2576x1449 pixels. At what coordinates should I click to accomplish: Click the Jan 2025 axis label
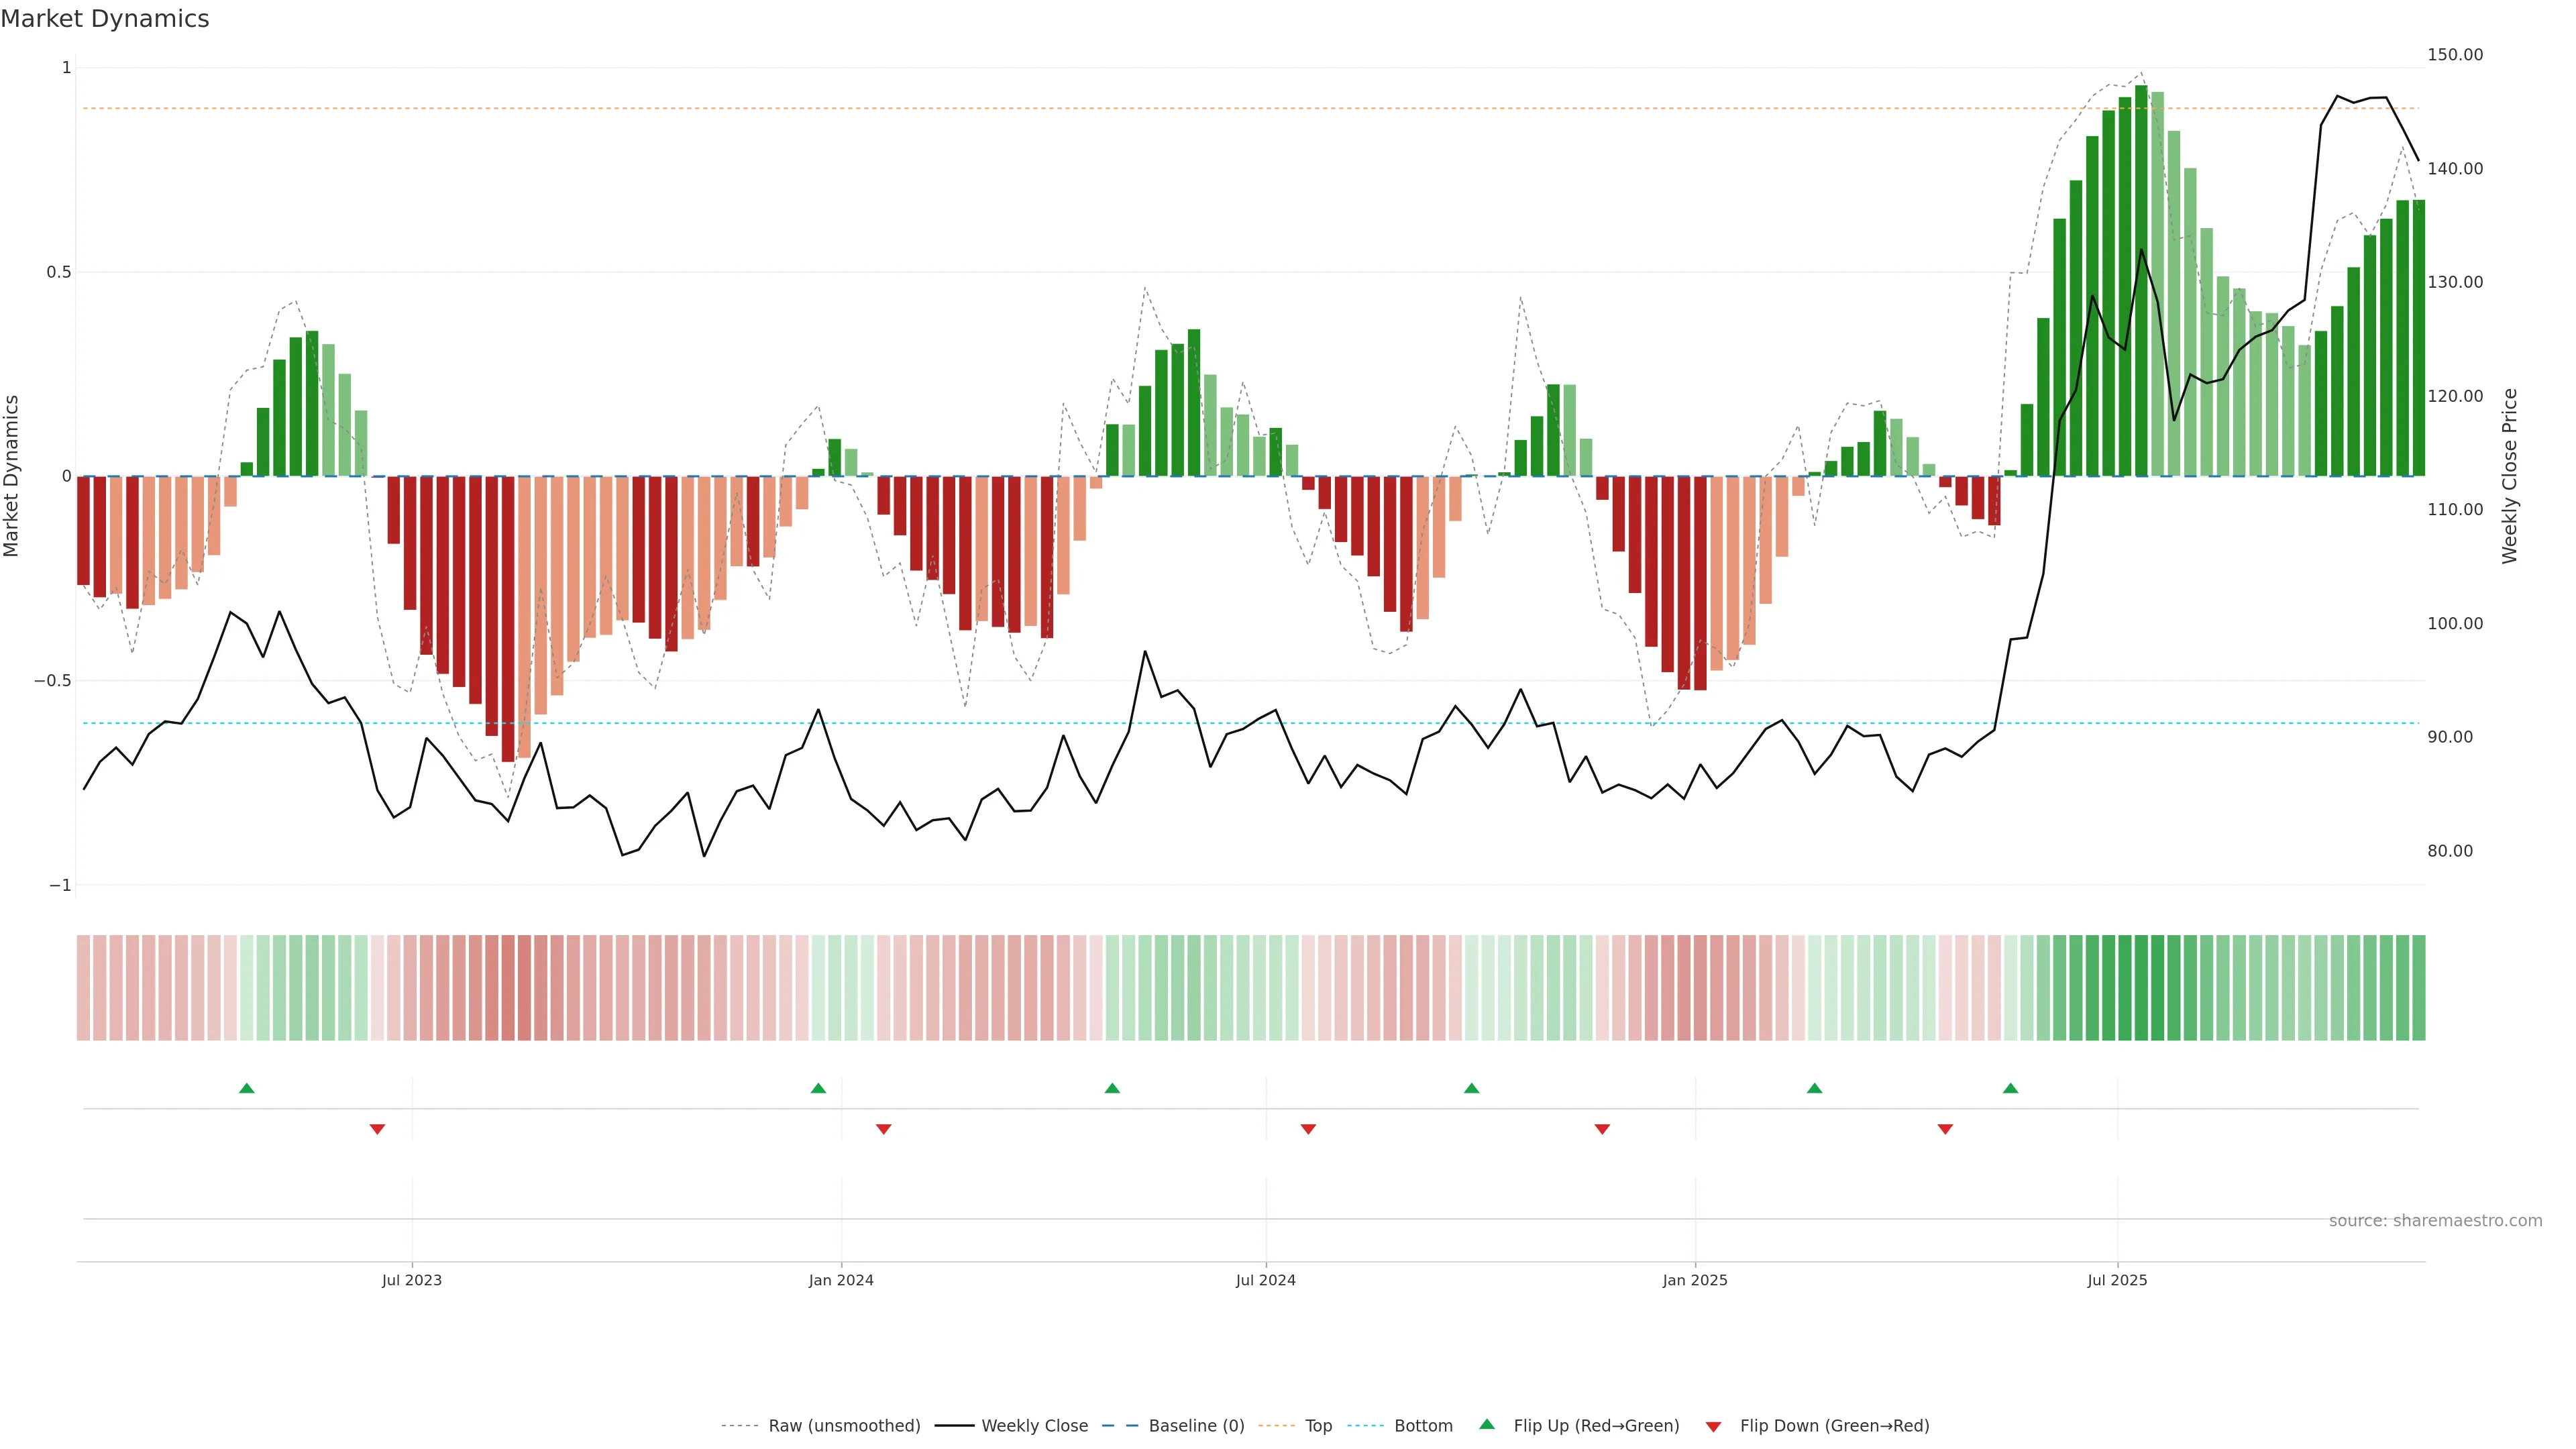(x=1694, y=1280)
